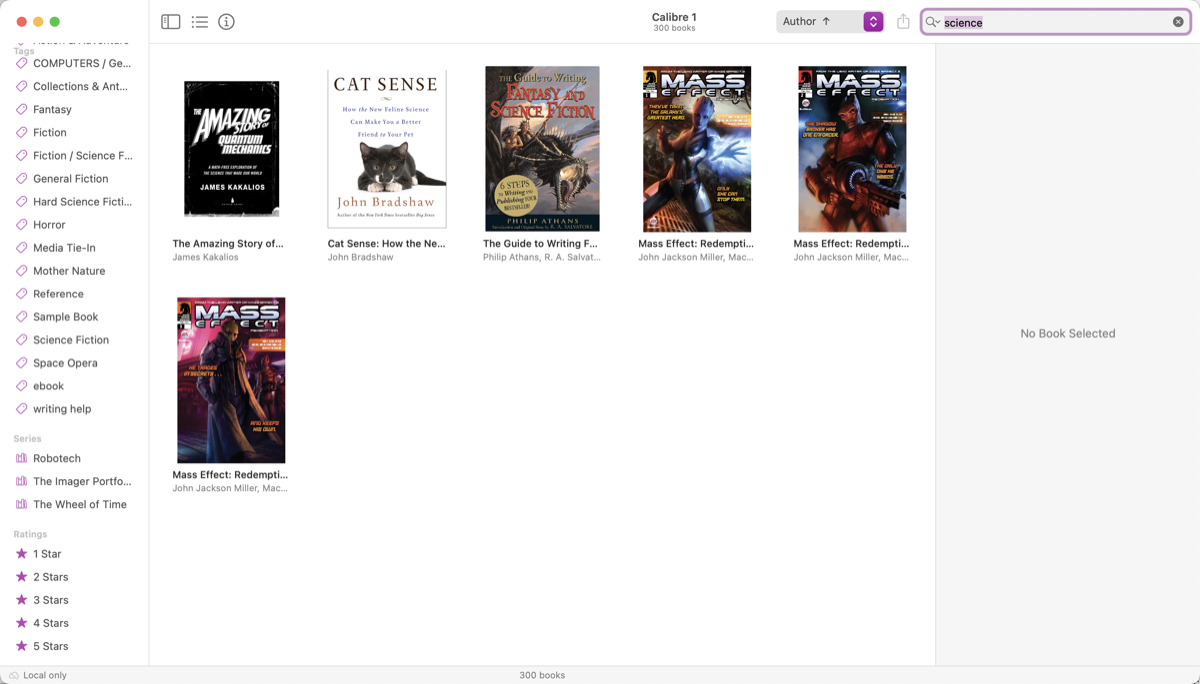This screenshot has width=1200, height=684.
Task: Click the star icon for 1 Star
Action: click(22, 553)
